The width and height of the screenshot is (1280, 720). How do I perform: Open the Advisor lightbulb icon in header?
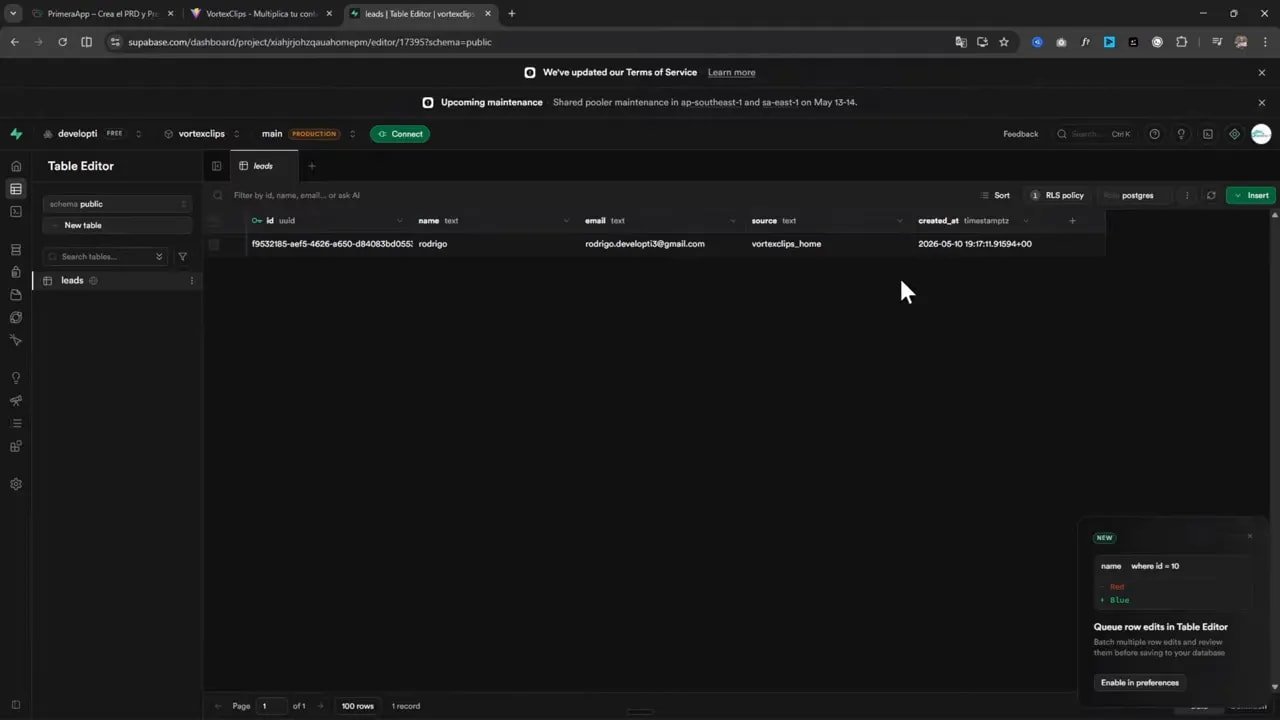1181,134
